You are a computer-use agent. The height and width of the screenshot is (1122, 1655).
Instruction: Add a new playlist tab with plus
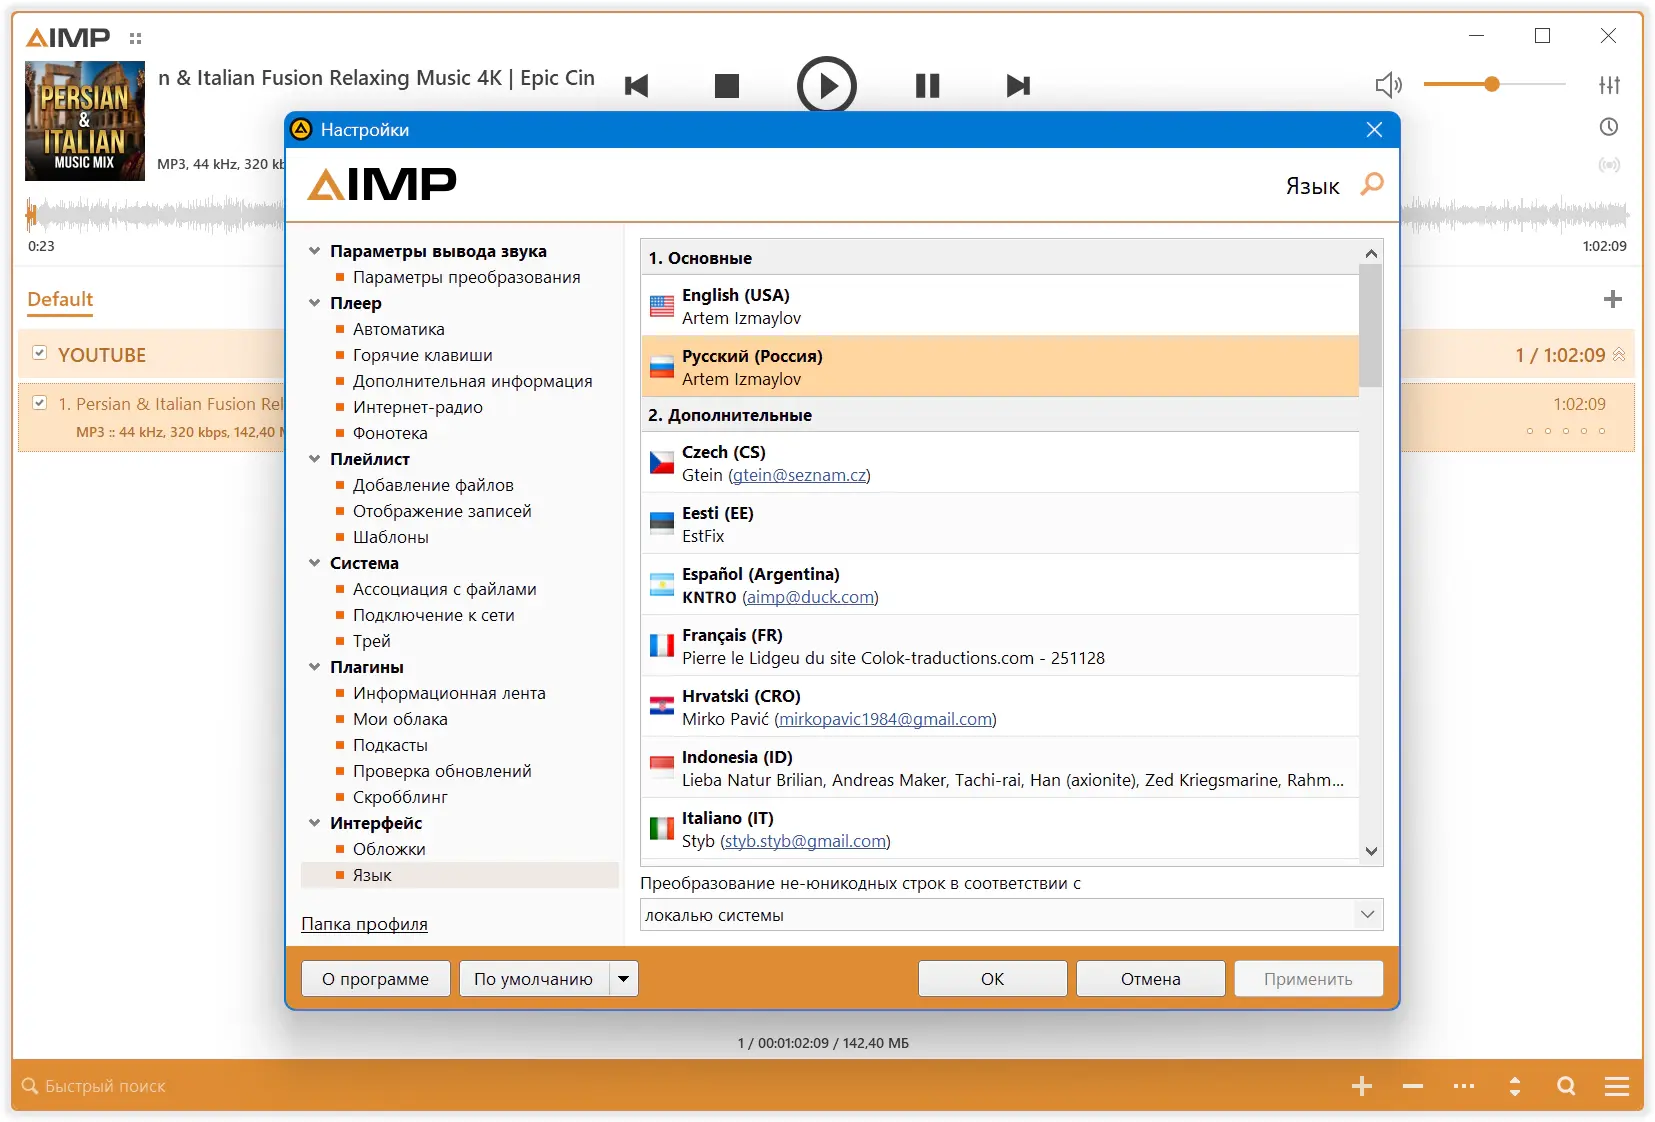1613,299
